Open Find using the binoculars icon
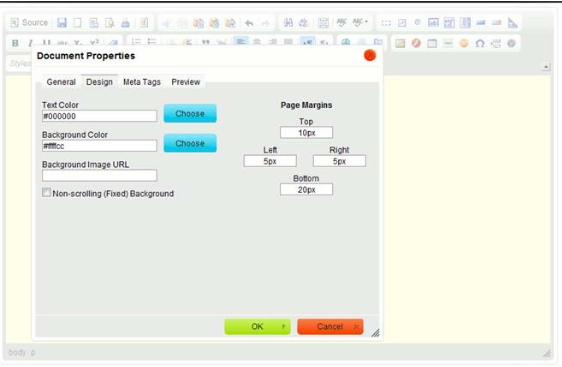This screenshot has width=562, height=367. pos(288,23)
